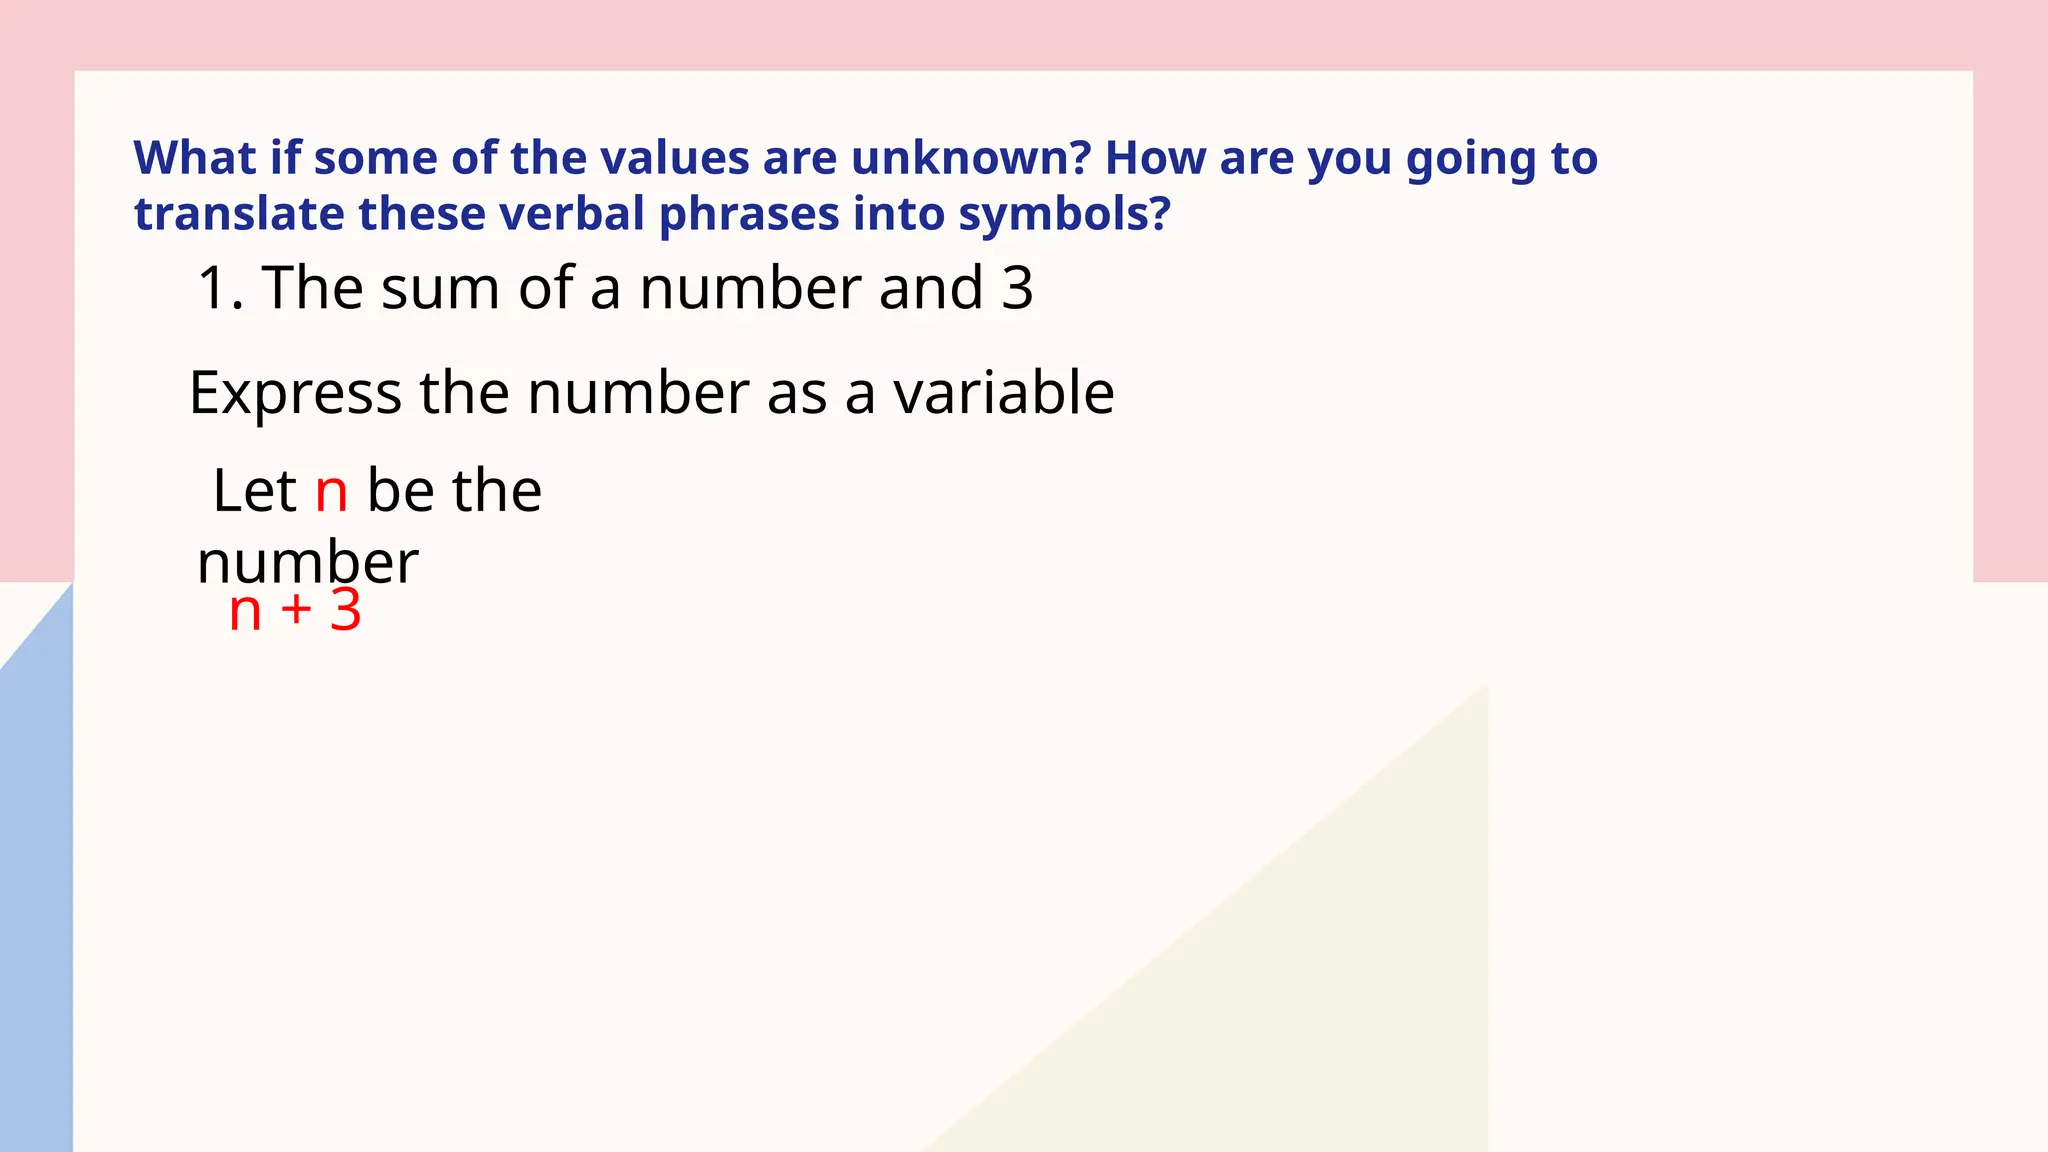Click the word 'number' below 'Let n be the'

pyautogui.click(x=308, y=562)
